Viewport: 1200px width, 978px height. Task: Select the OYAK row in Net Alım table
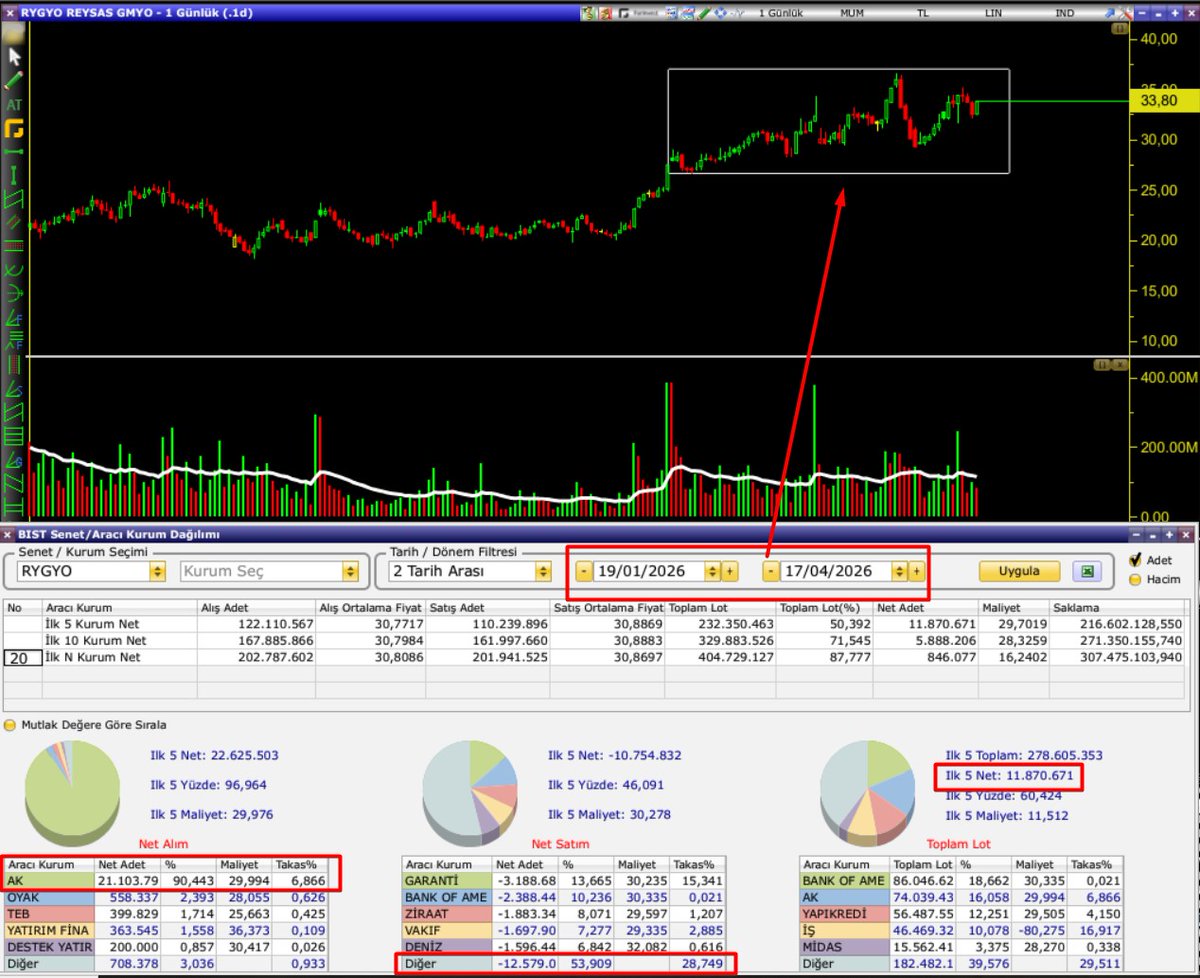(x=166, y=897)
